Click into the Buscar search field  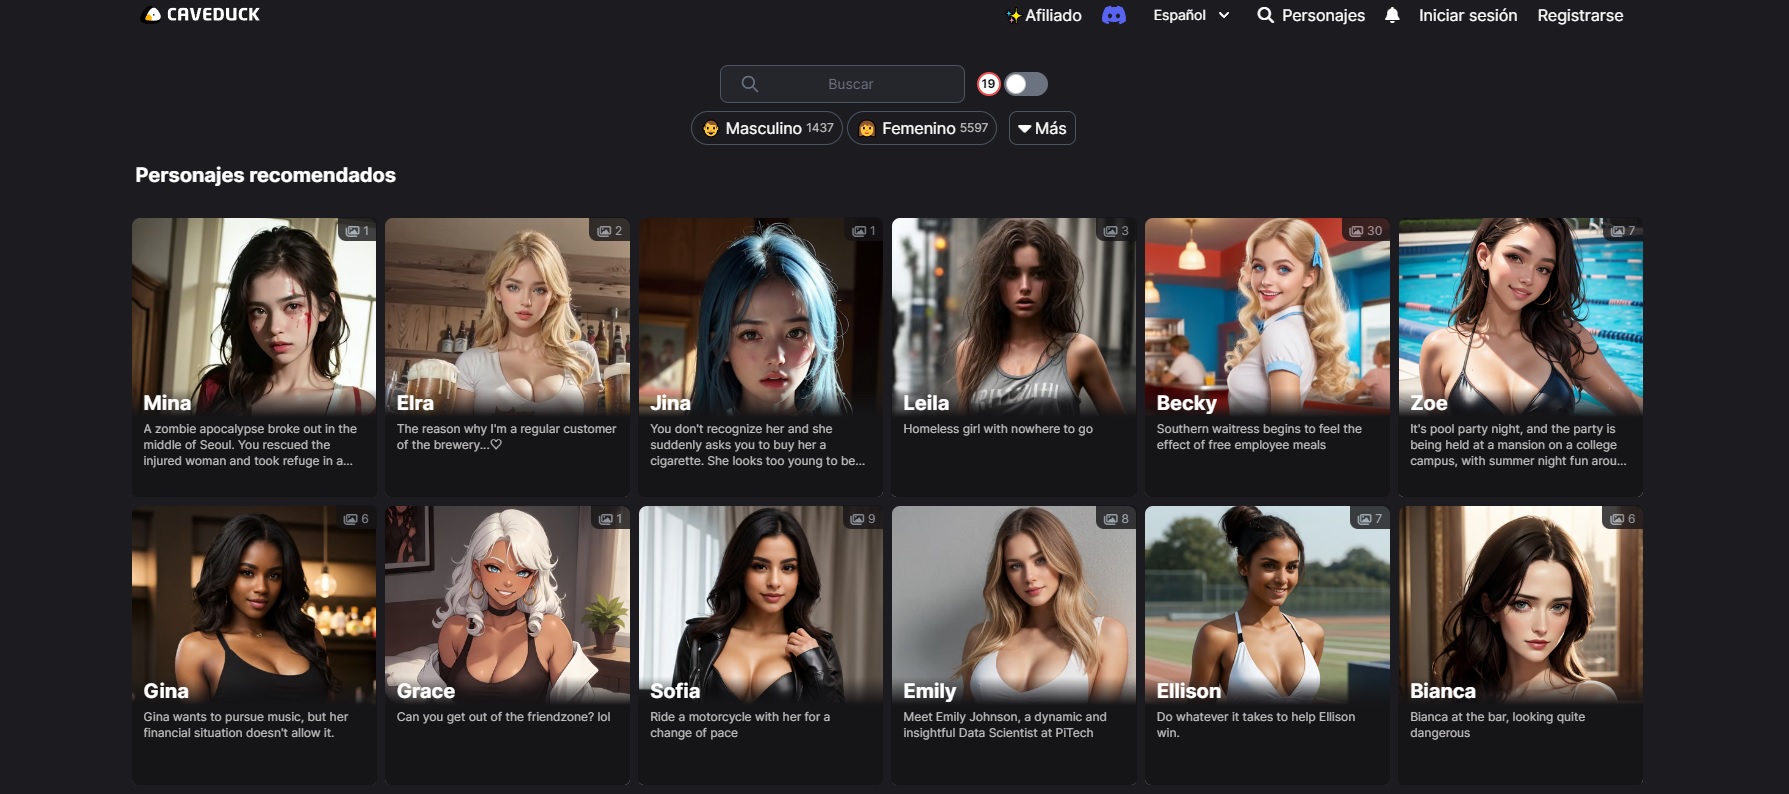(x=850, y=84)
